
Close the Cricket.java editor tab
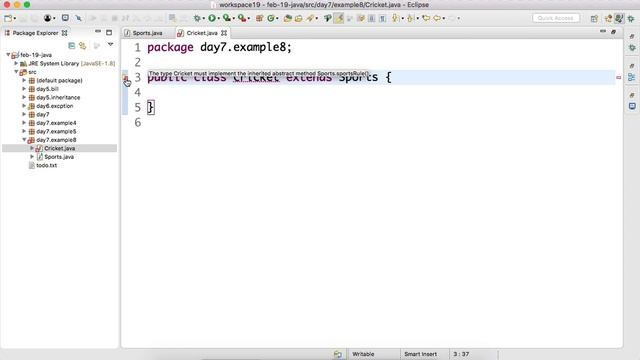224,33
